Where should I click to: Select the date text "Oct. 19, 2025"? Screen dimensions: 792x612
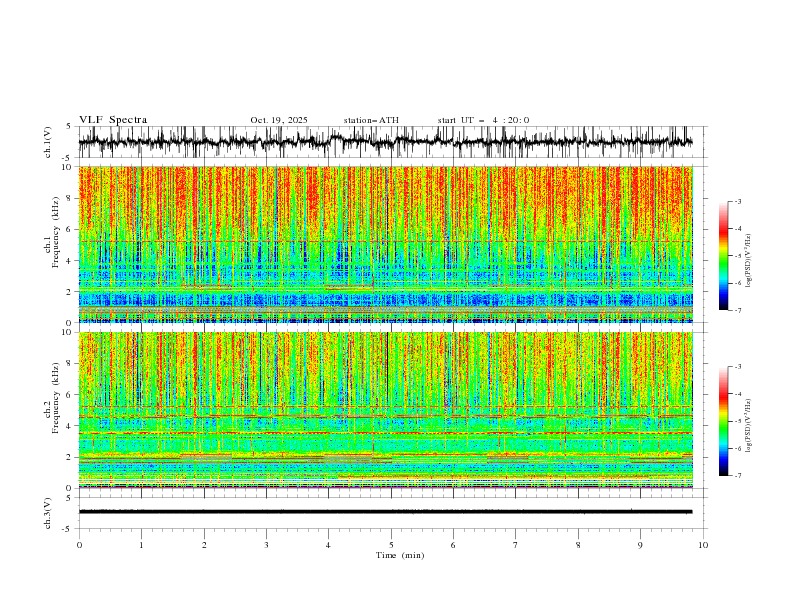(x=279, y=120)
